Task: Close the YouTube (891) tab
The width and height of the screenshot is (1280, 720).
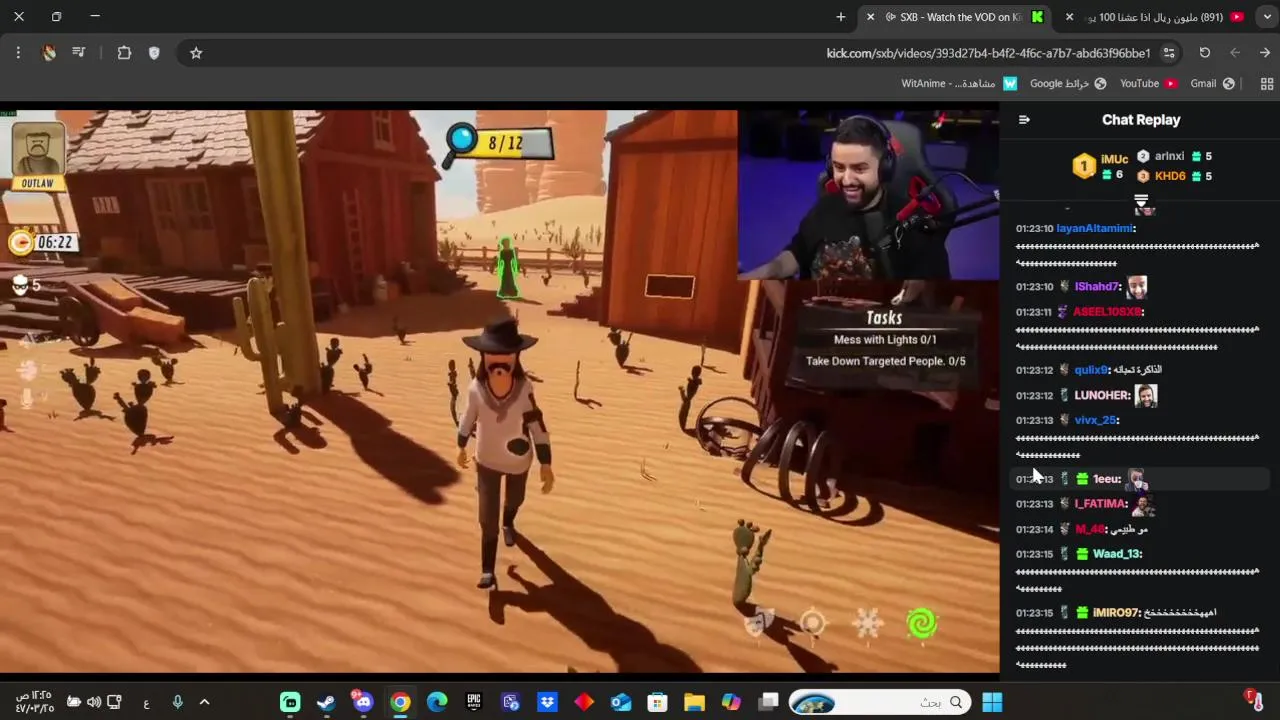Action: (x=1069, y=17)
